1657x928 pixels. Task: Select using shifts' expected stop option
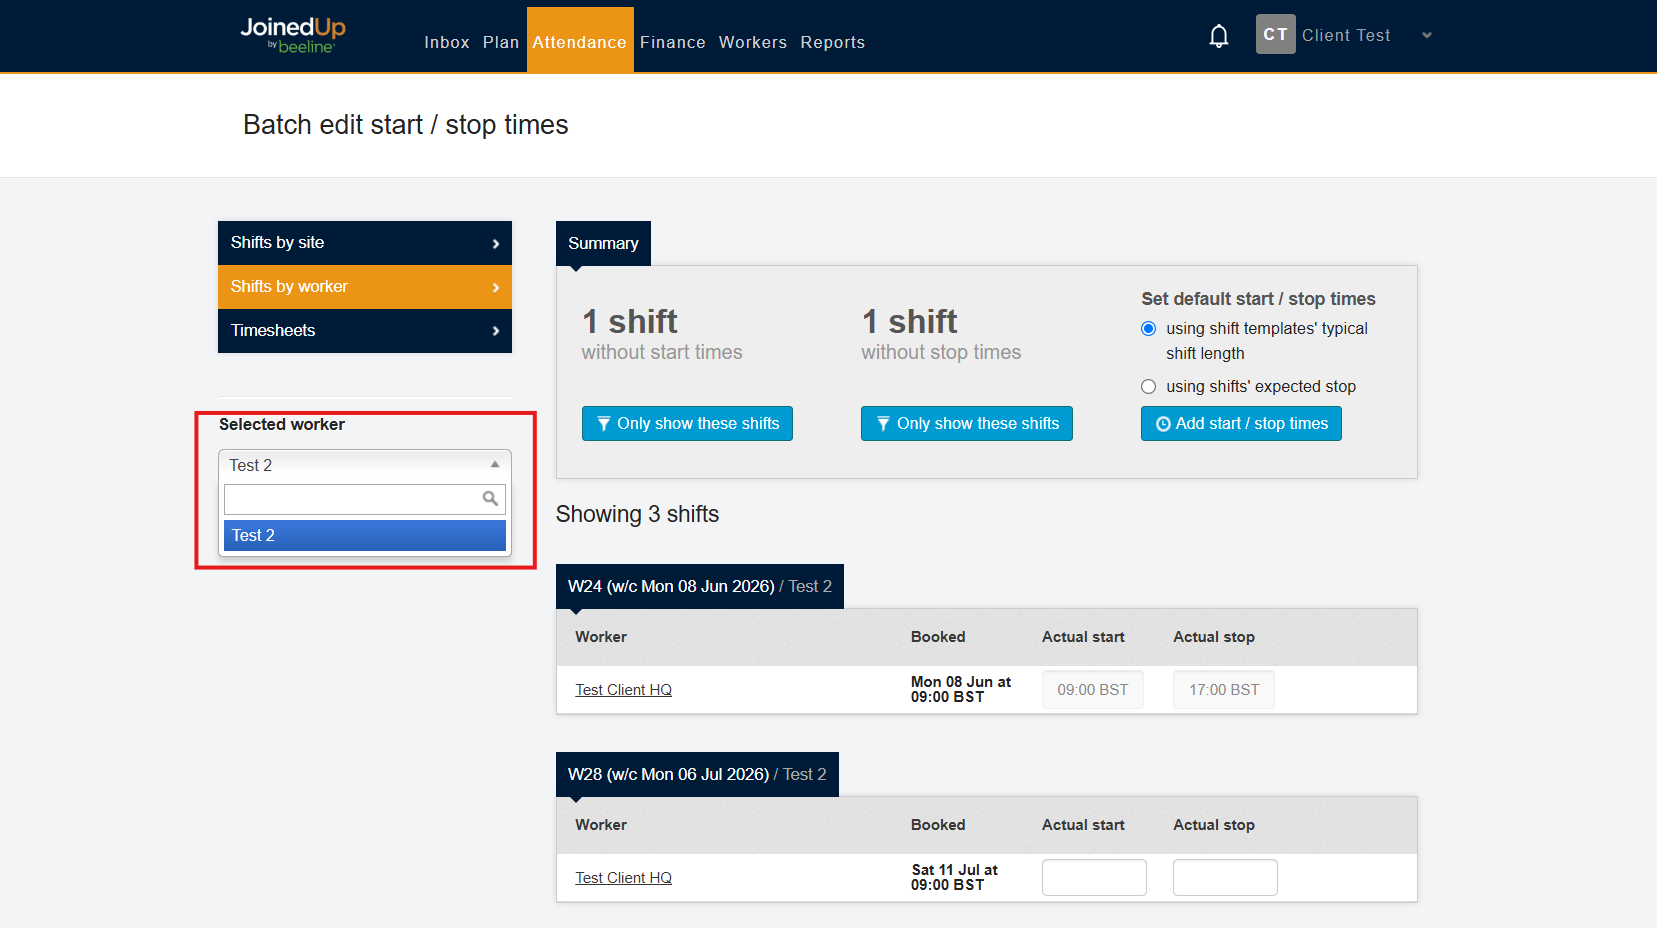tap(1148, 387)
